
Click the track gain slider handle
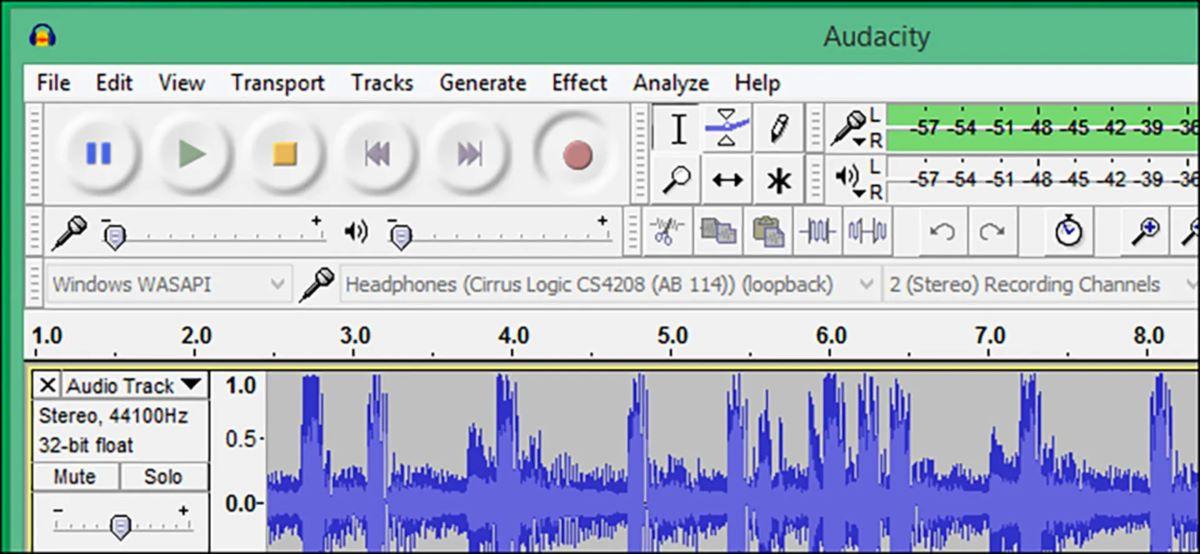click(x=120, y=525)
